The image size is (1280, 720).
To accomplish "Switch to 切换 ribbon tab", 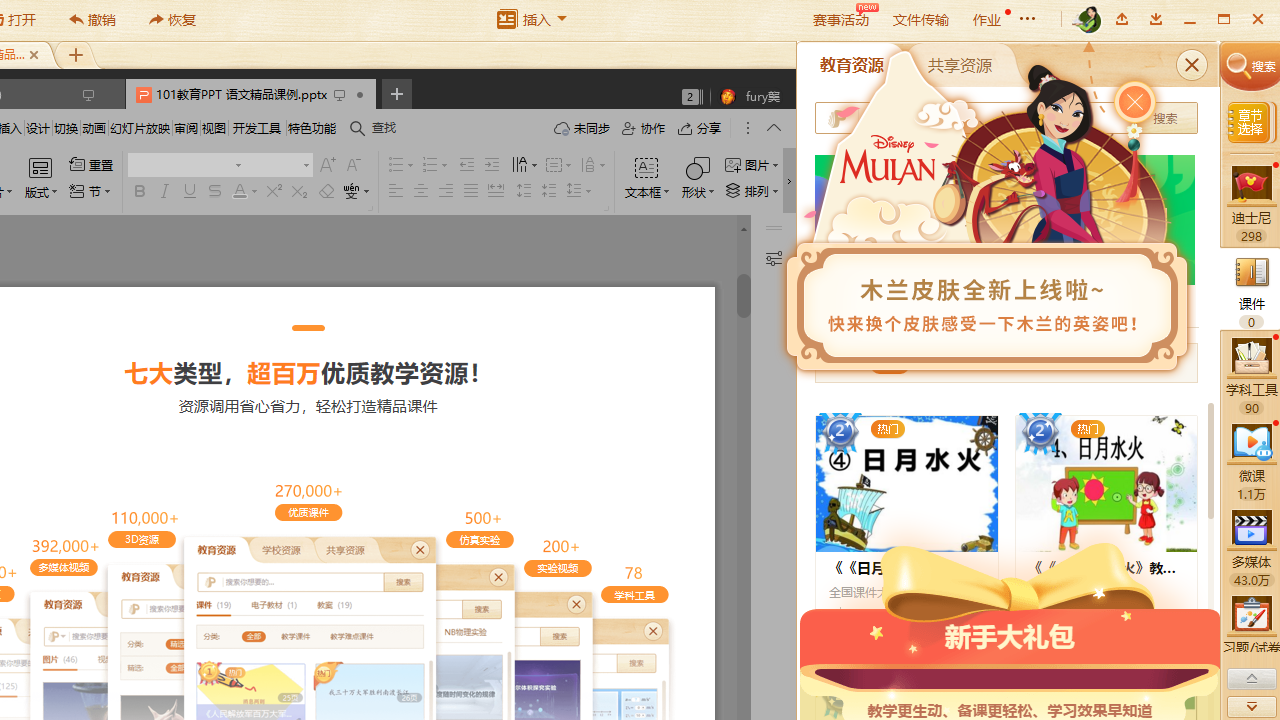I will tap(66, 128).
